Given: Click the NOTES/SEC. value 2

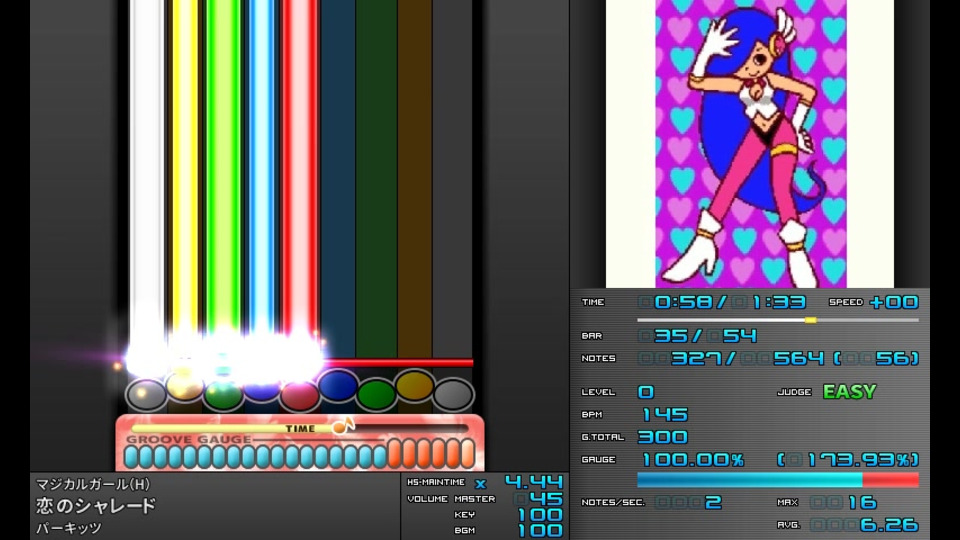Looking at the screenshot, I should tap(713, 503).
